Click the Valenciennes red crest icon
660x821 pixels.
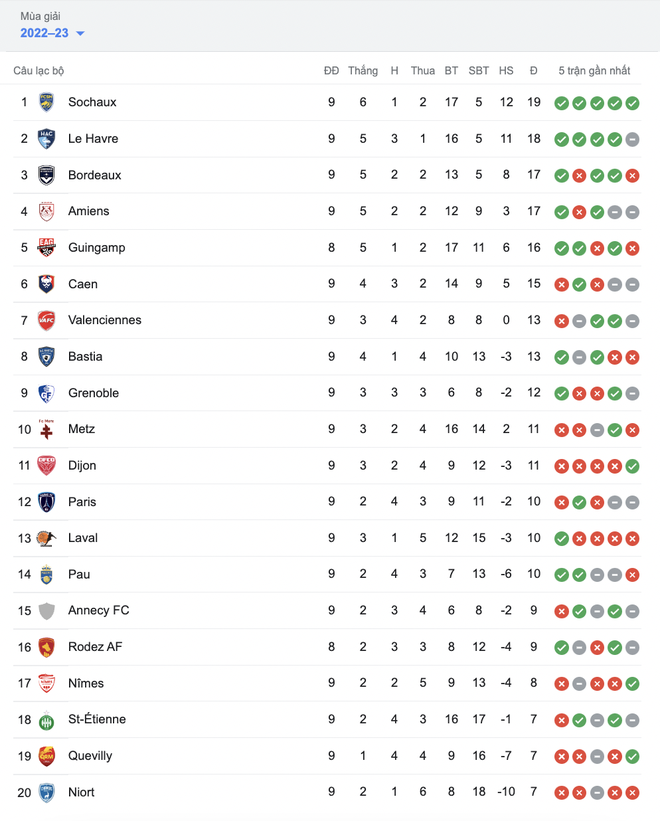[x=46, y=320]
